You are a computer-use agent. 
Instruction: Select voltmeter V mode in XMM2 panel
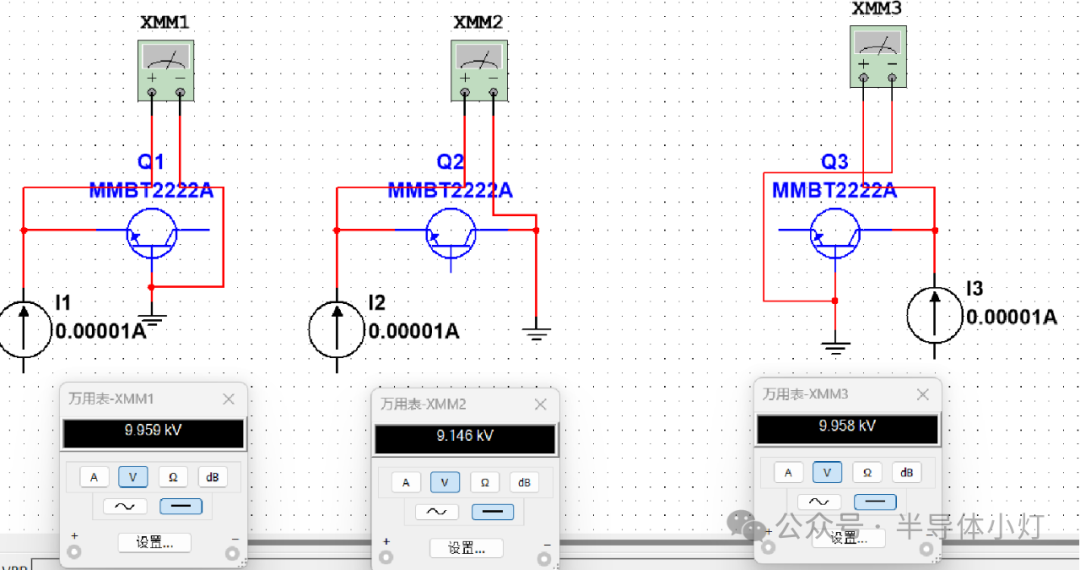click(x=445, y=483)
